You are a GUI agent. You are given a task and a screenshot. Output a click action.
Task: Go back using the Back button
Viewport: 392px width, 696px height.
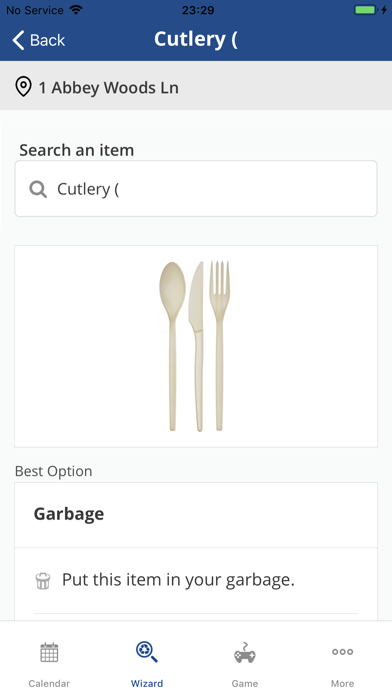(39, 40)
